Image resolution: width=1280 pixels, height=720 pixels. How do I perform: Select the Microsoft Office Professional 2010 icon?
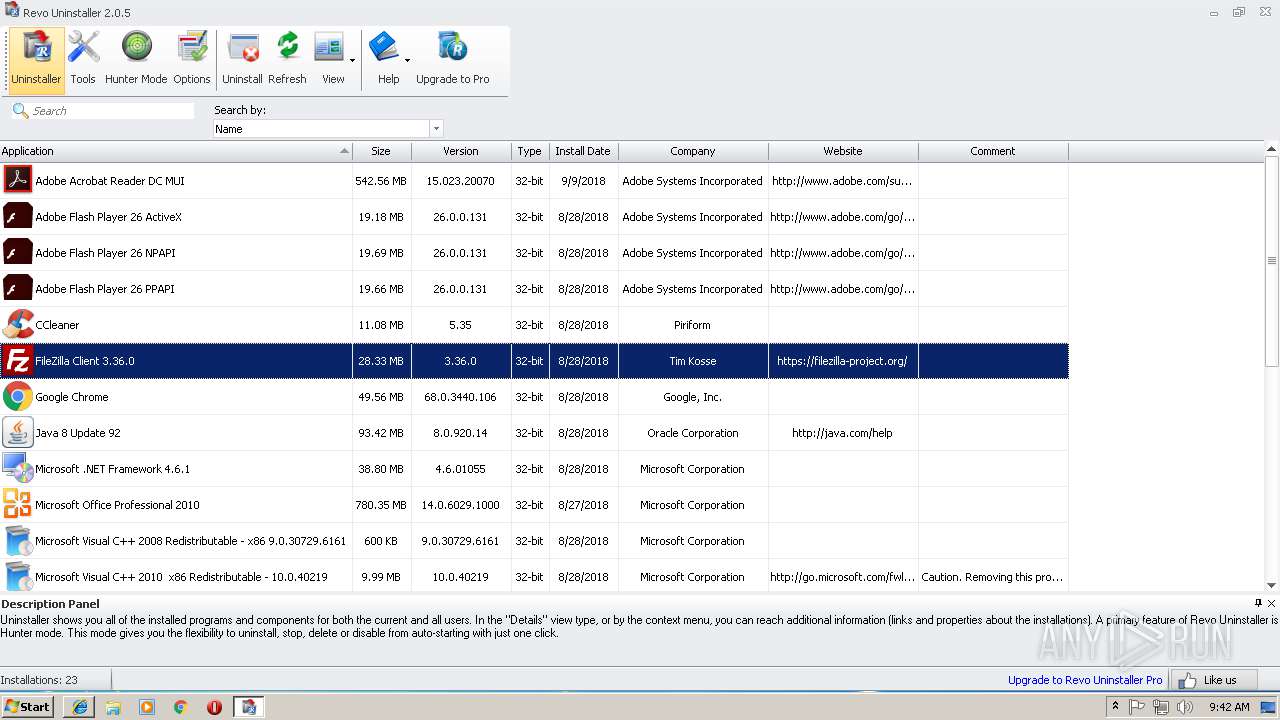(17, 505)
